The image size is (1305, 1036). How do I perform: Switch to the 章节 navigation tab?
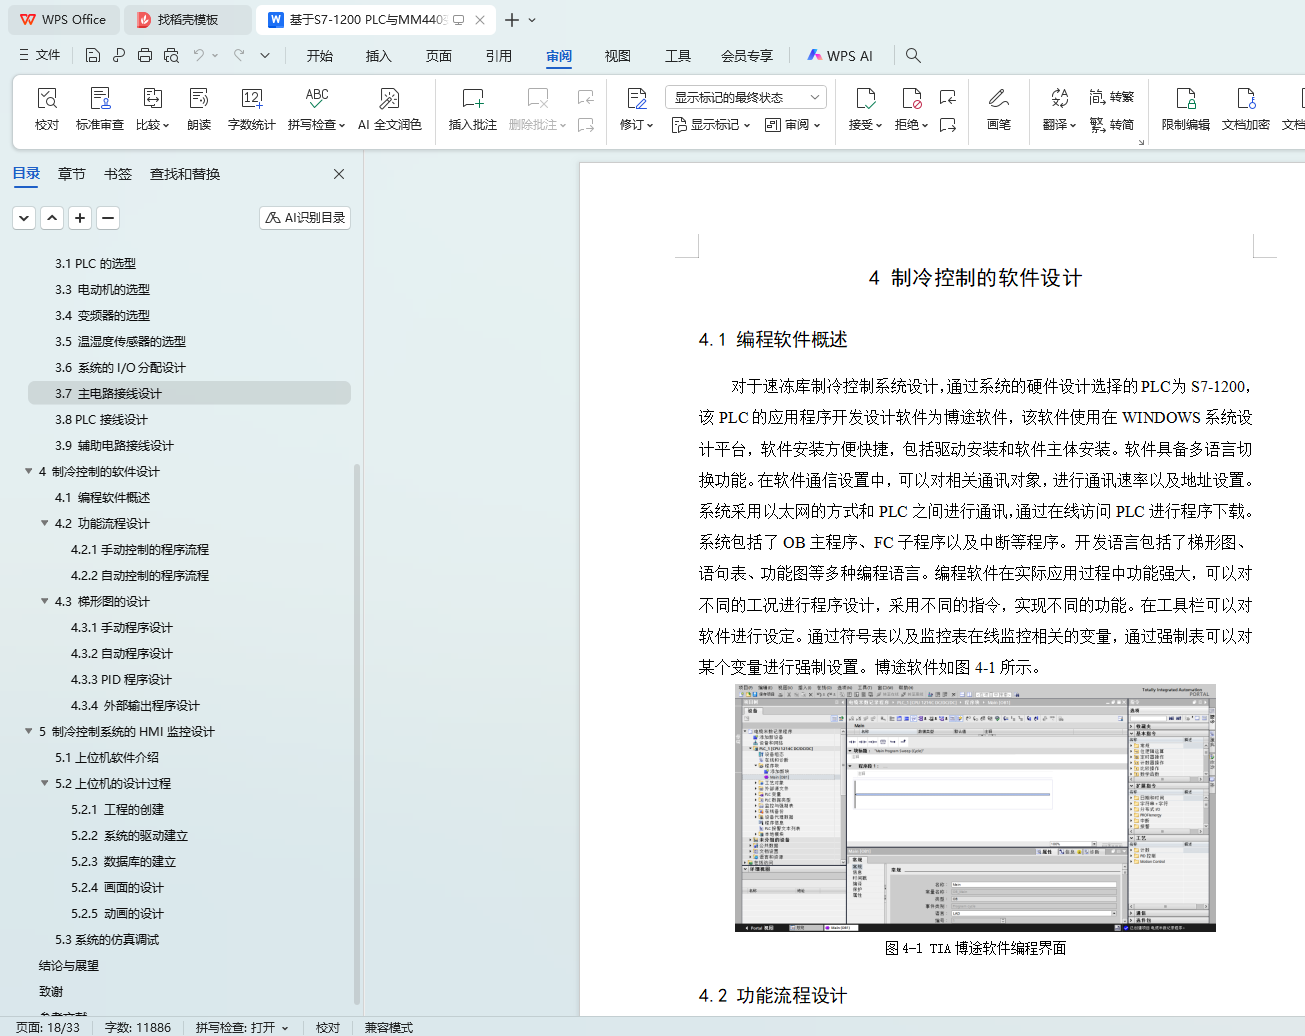click(72, 174)
